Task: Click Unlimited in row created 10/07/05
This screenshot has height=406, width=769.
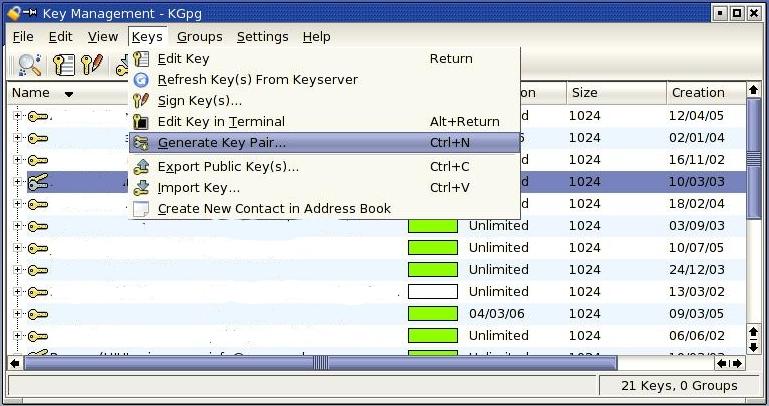Action: click(x=499, y=248)
